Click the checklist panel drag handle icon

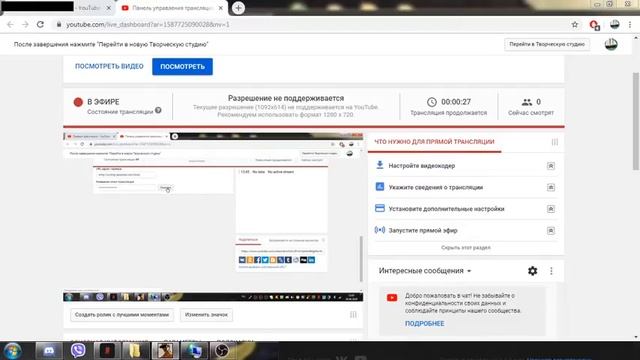click(555, 142)
